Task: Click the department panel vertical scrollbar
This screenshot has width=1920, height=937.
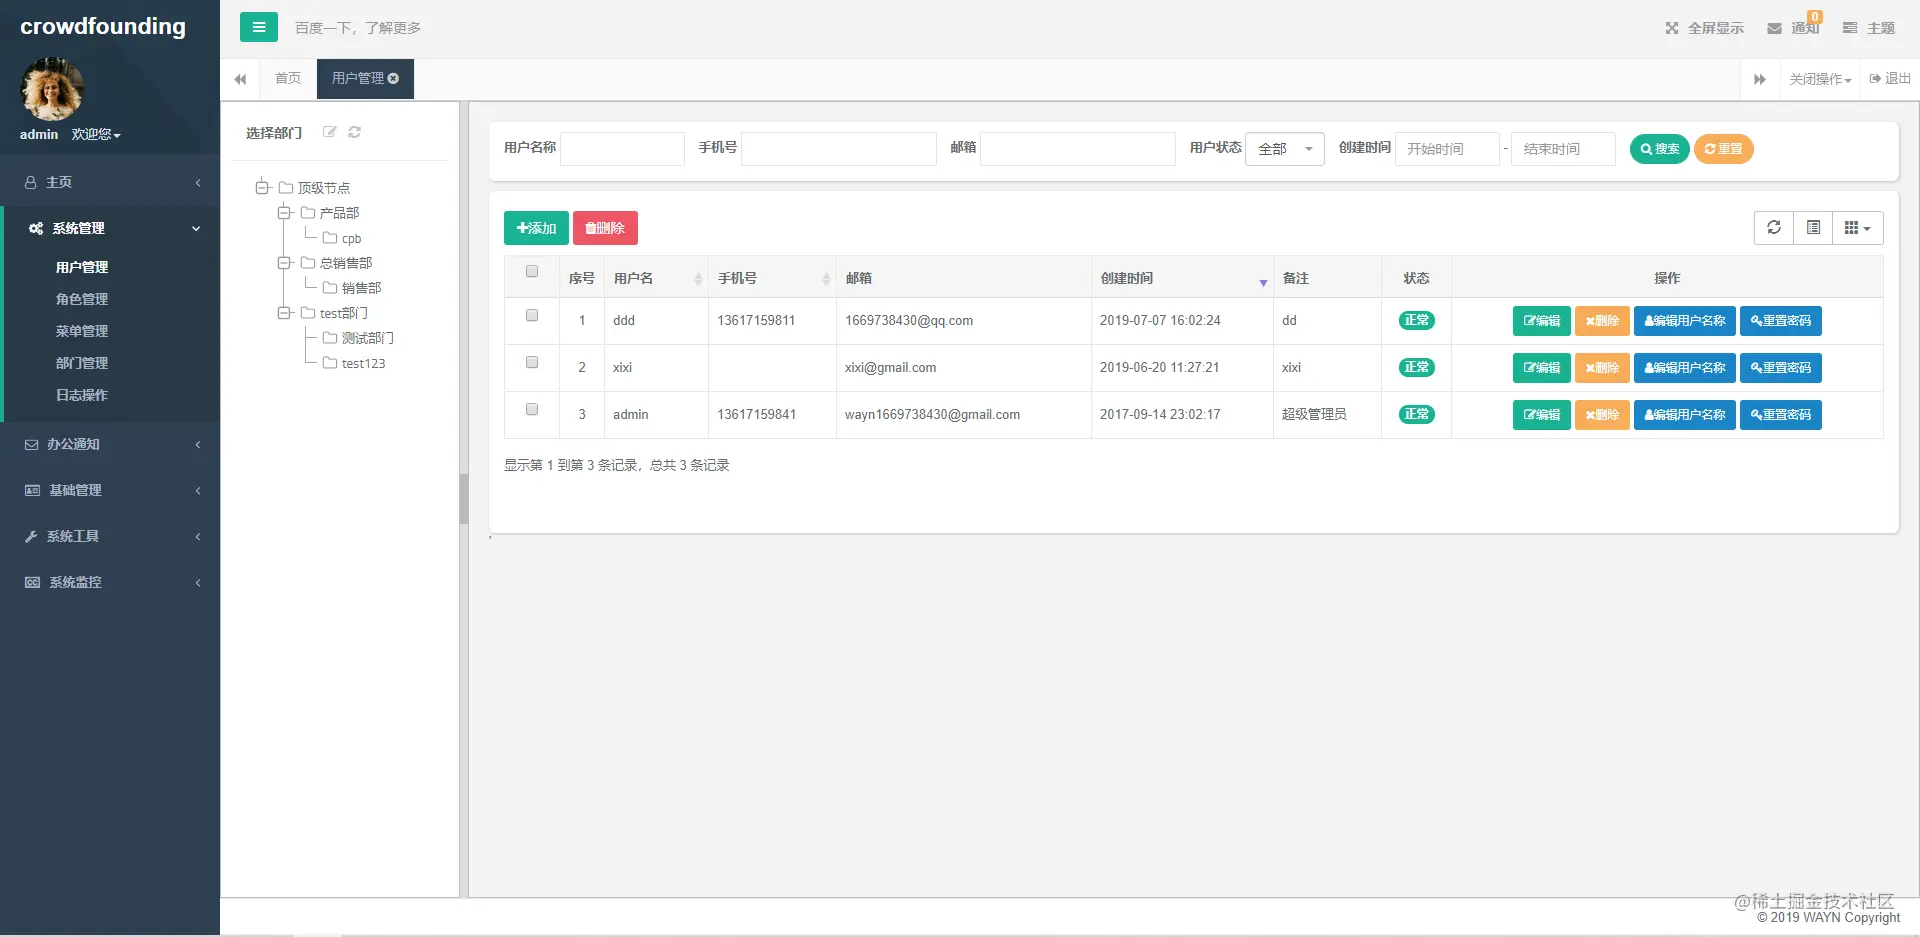Action: click(464, 498)
